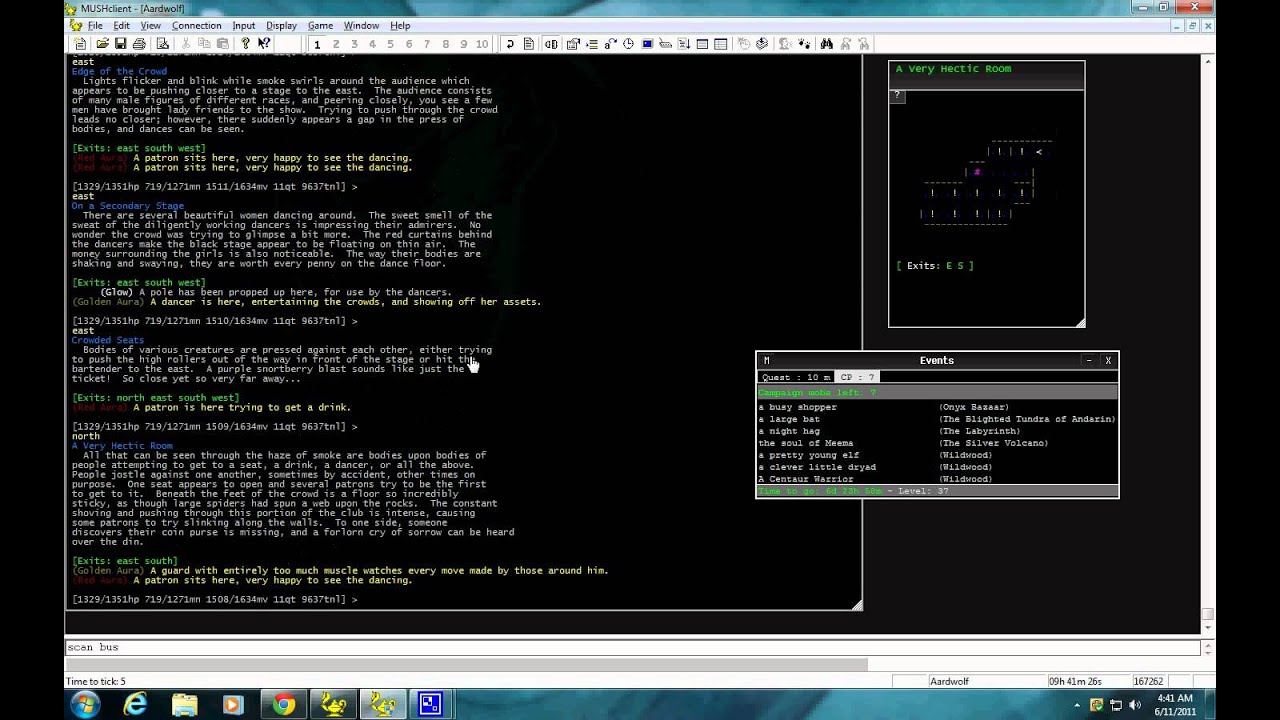Click the M button in Events title bar

pyautogui.click(x=766, y=360)
